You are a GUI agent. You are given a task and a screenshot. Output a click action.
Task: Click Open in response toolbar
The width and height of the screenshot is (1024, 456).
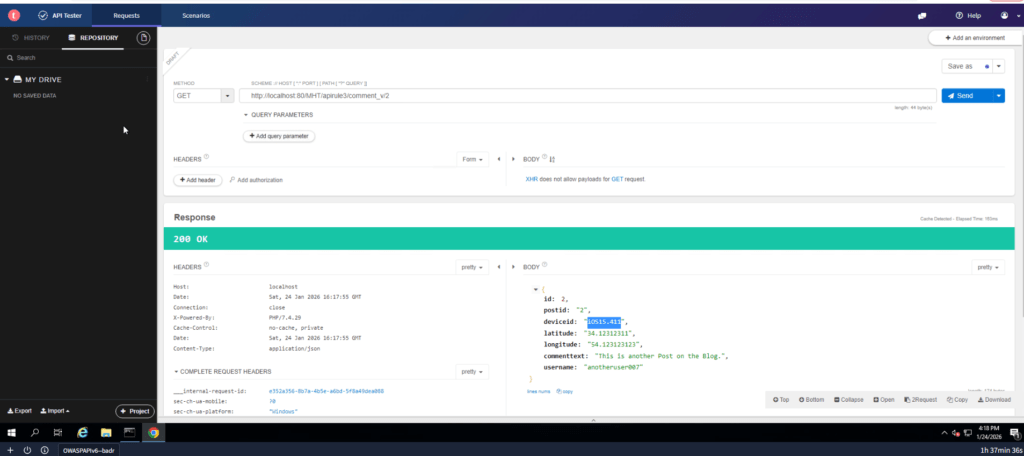coord(884,400)
